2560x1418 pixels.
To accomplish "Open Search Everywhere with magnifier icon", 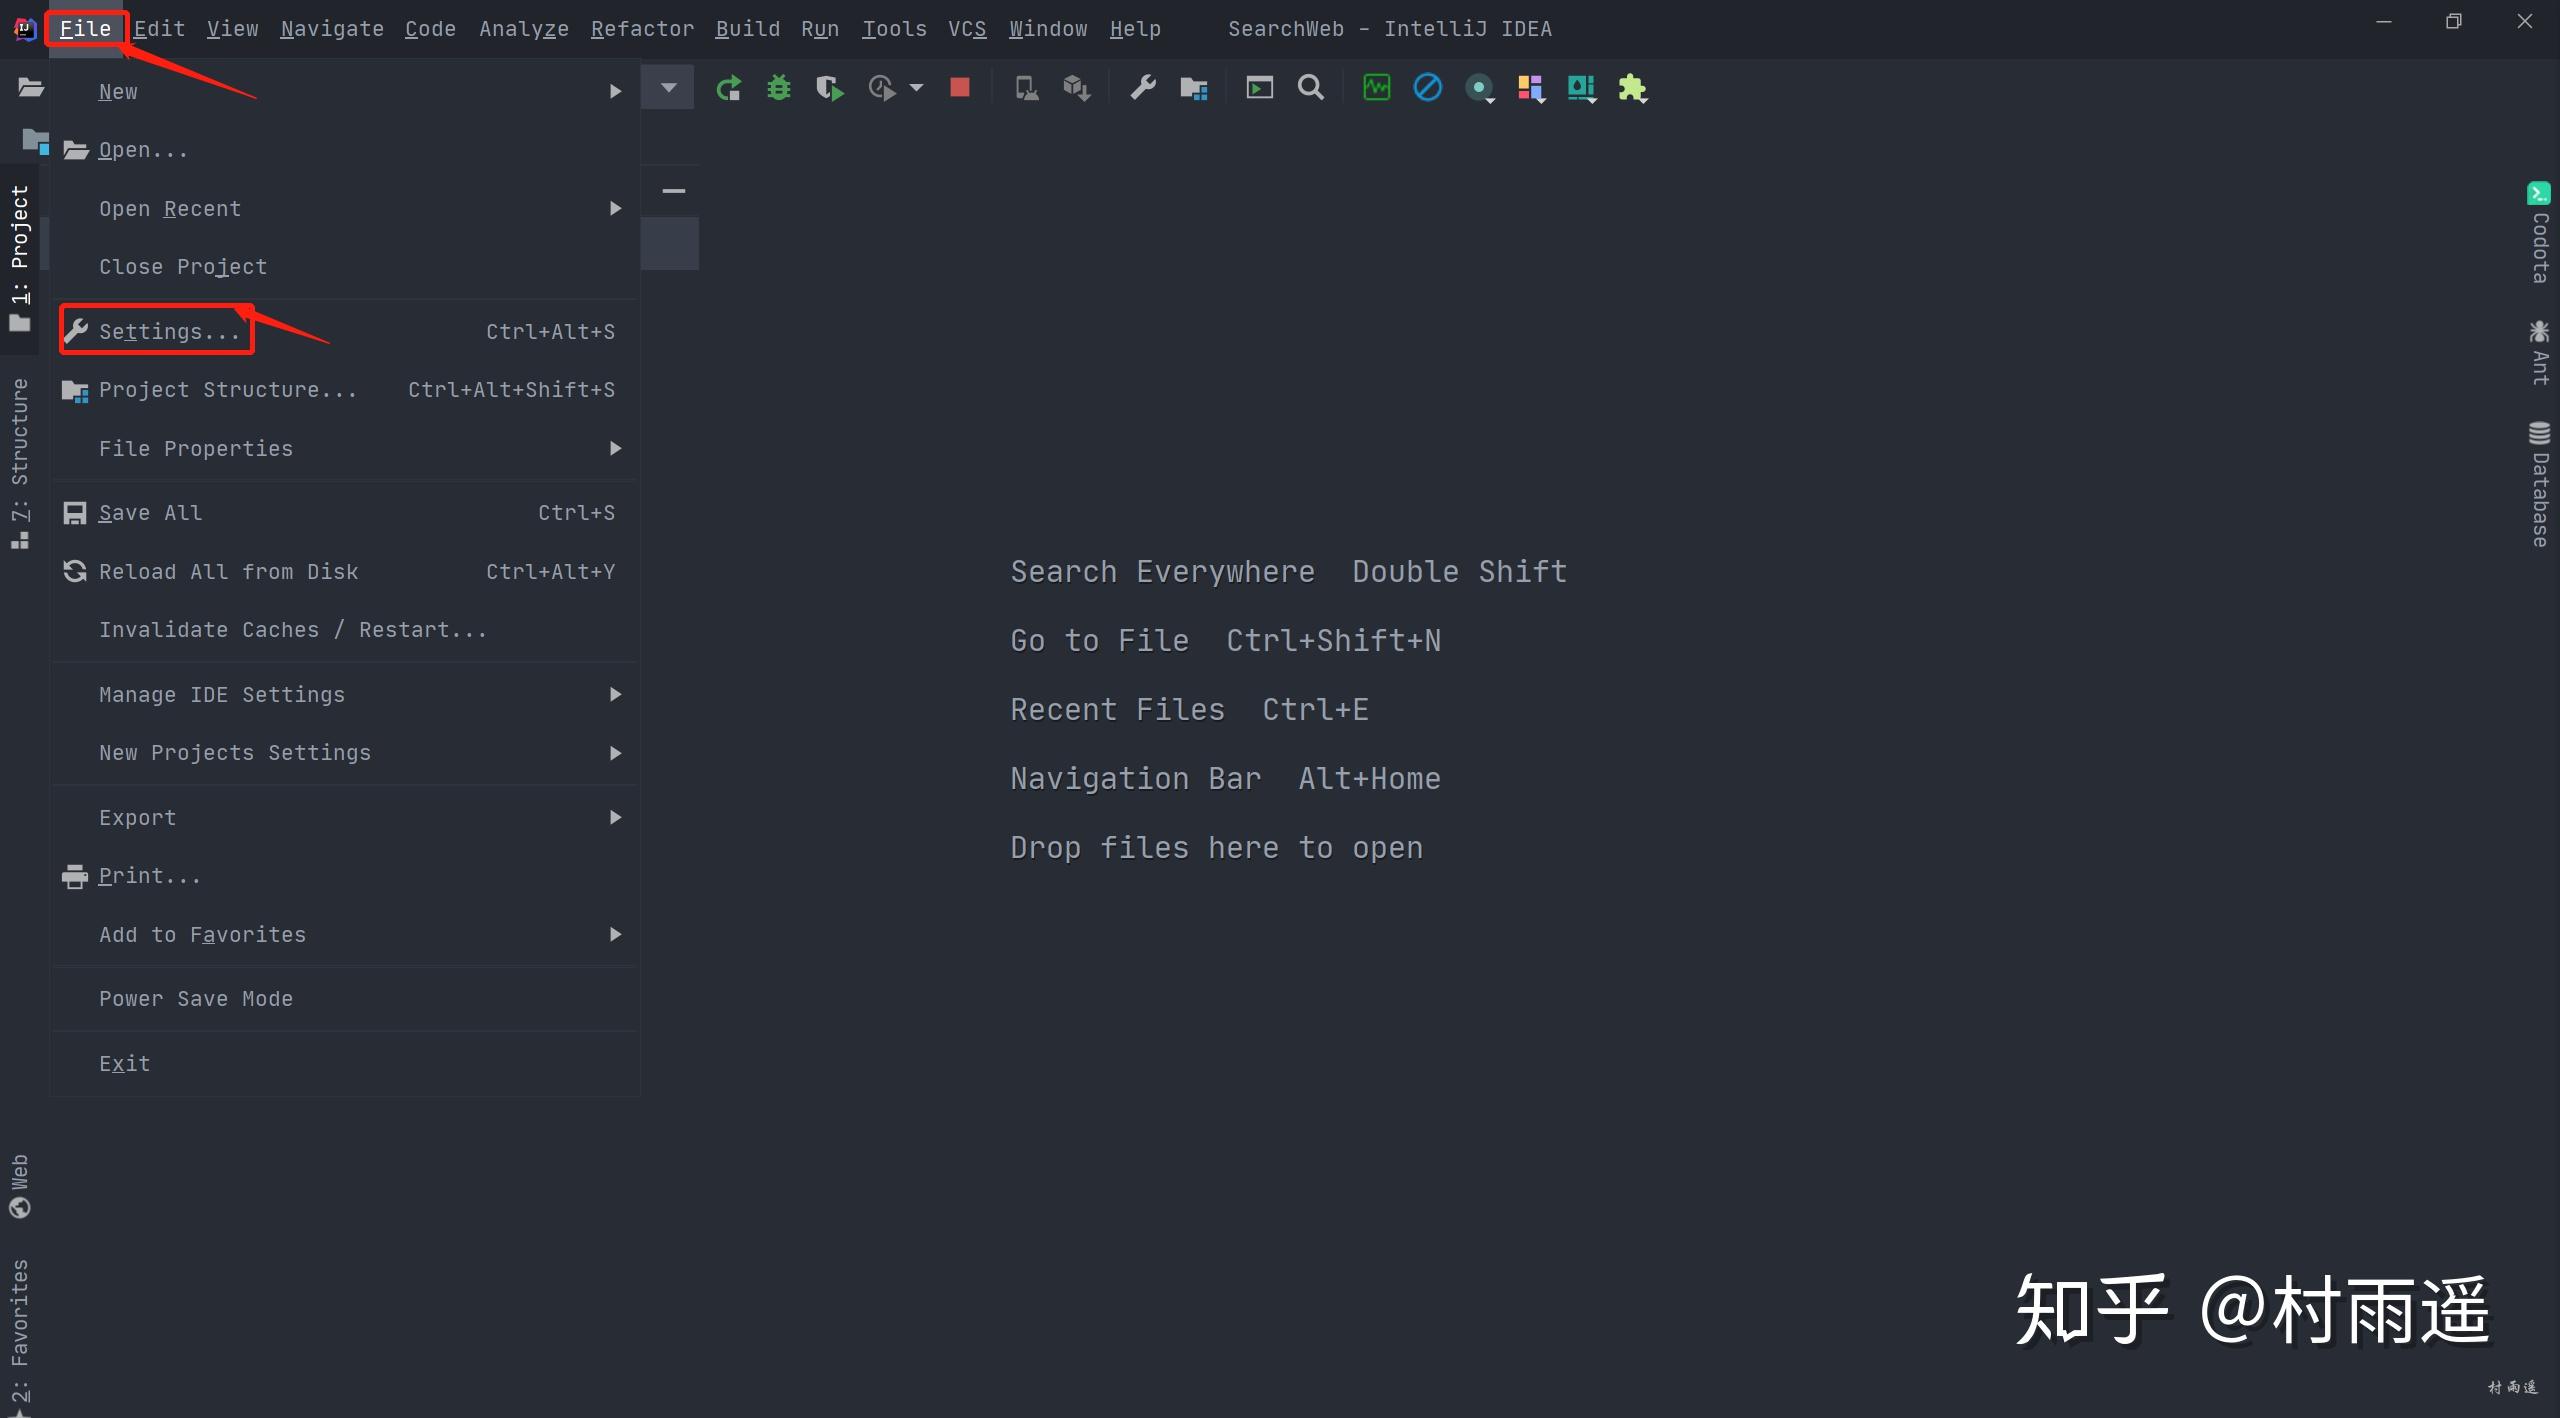I will coord(1311,88).
